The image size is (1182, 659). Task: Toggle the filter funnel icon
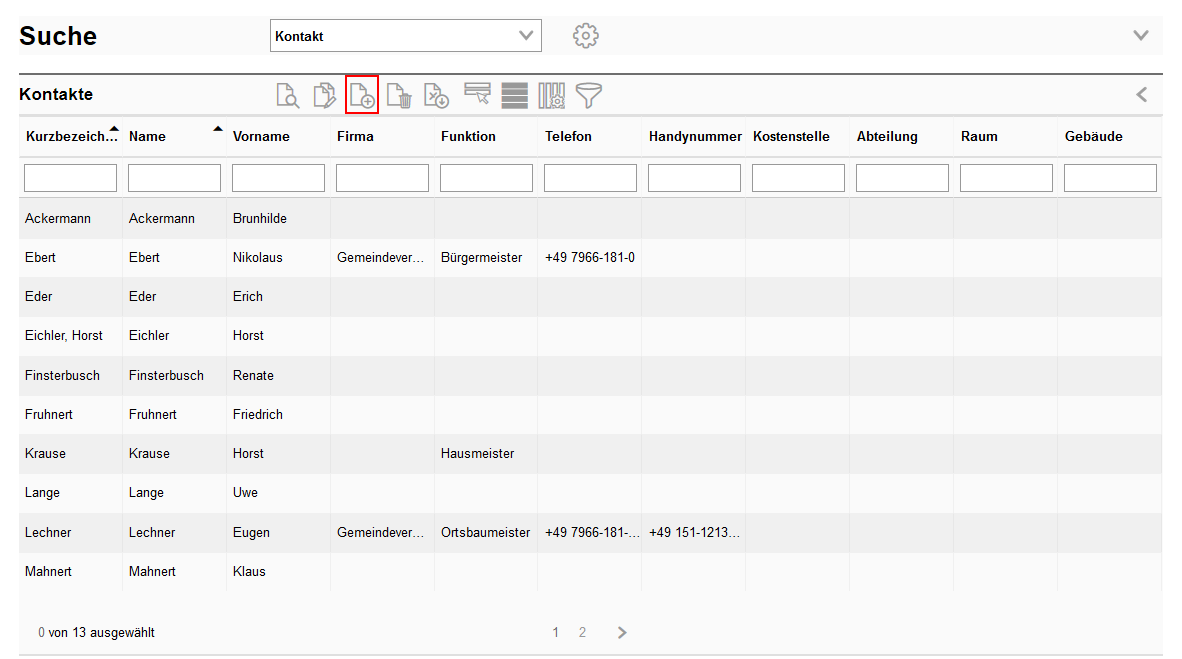point(589,96)
